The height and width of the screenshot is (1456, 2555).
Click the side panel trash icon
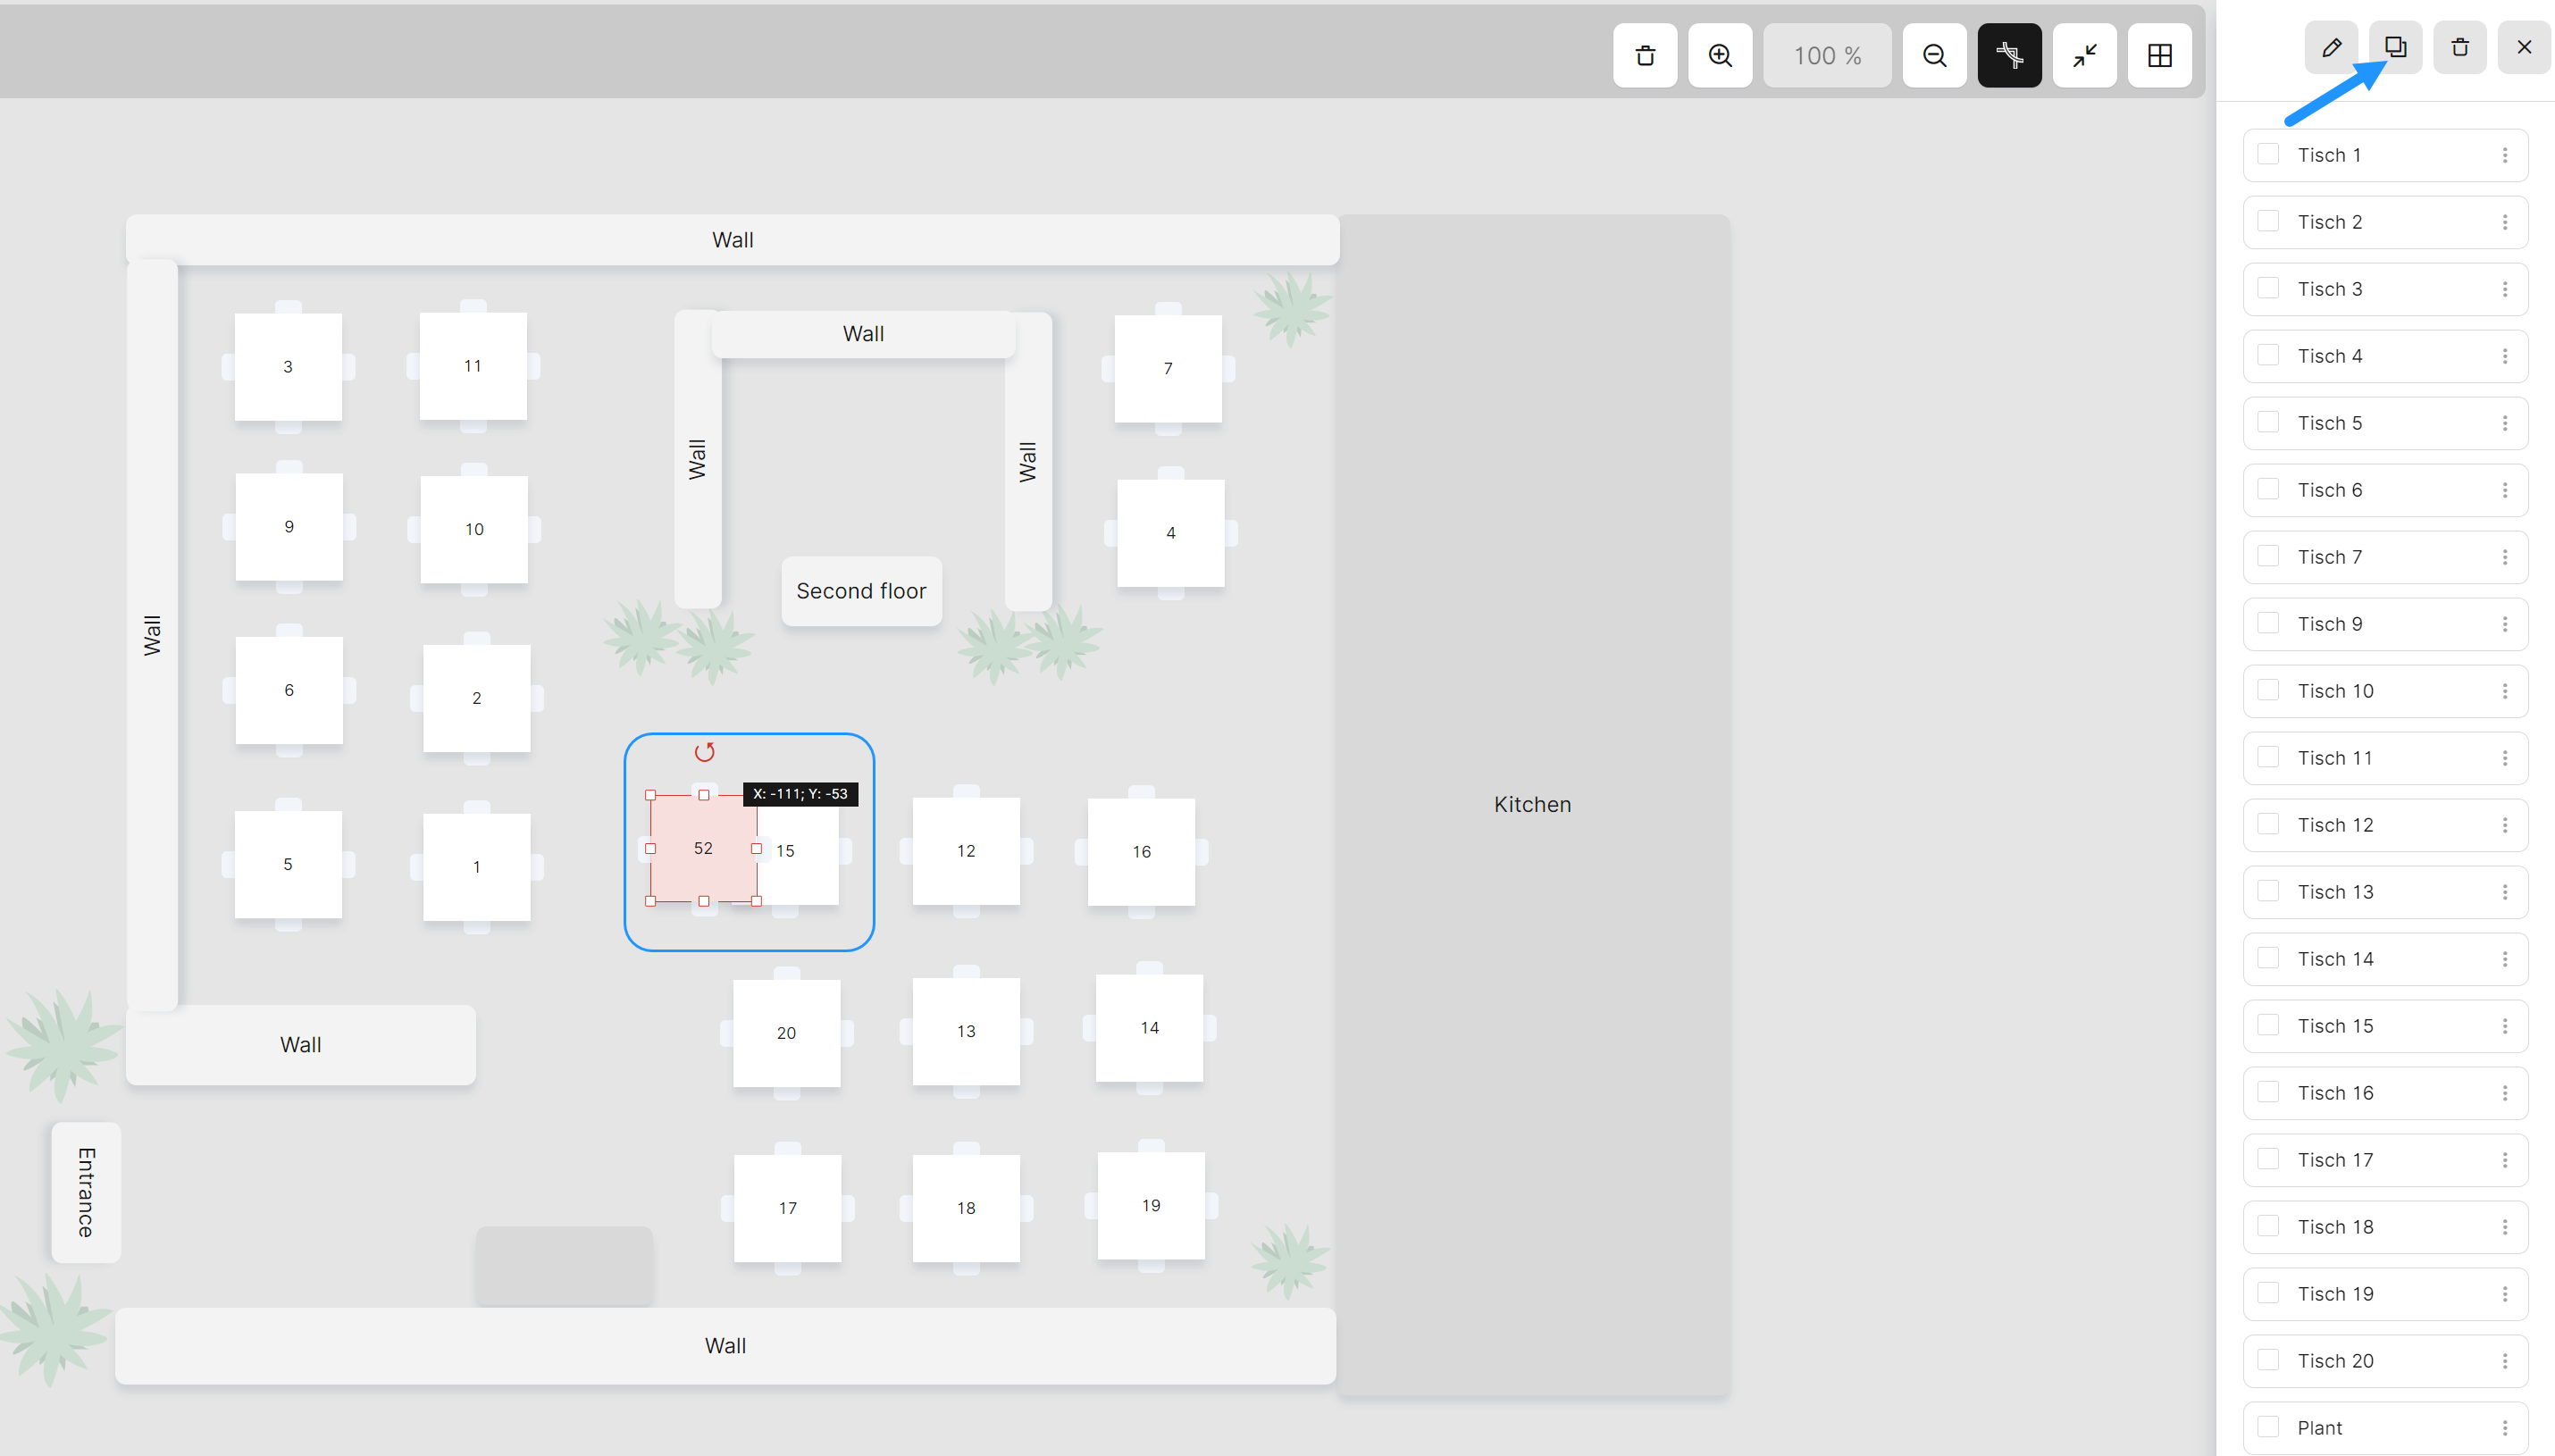tap(2460, 47)
